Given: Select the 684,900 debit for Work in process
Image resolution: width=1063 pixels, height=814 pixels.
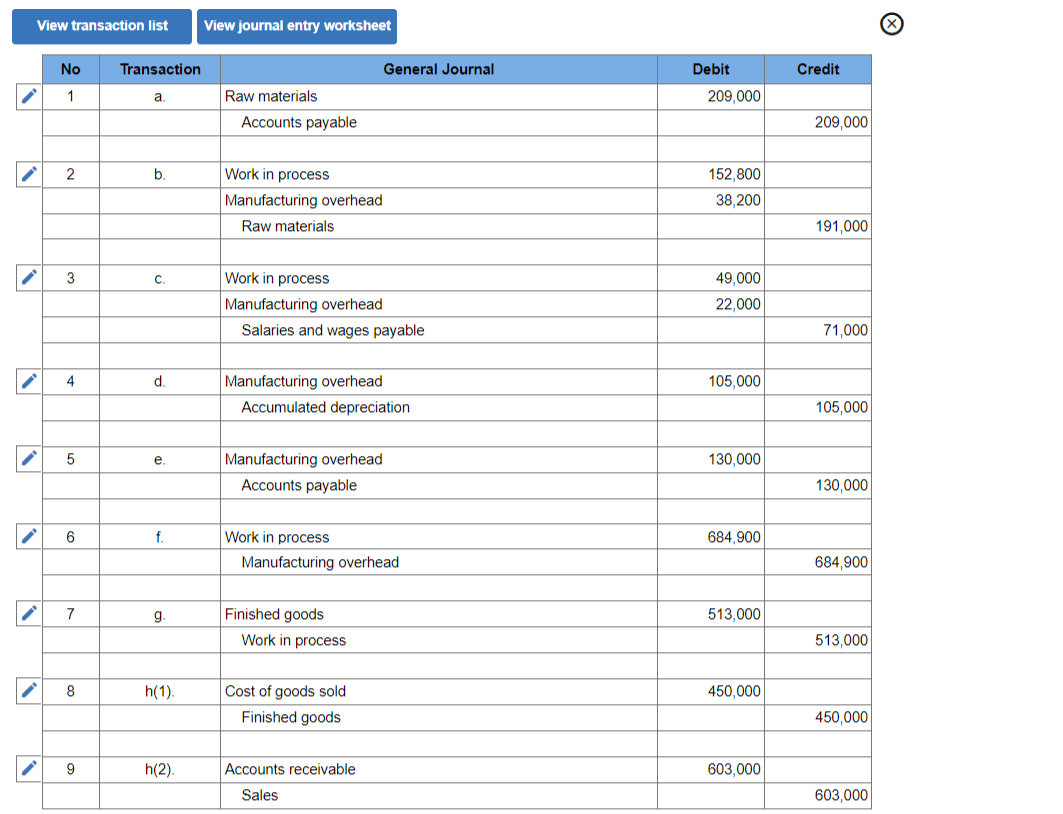Looking at the screenshot, I should click(710, 537).
